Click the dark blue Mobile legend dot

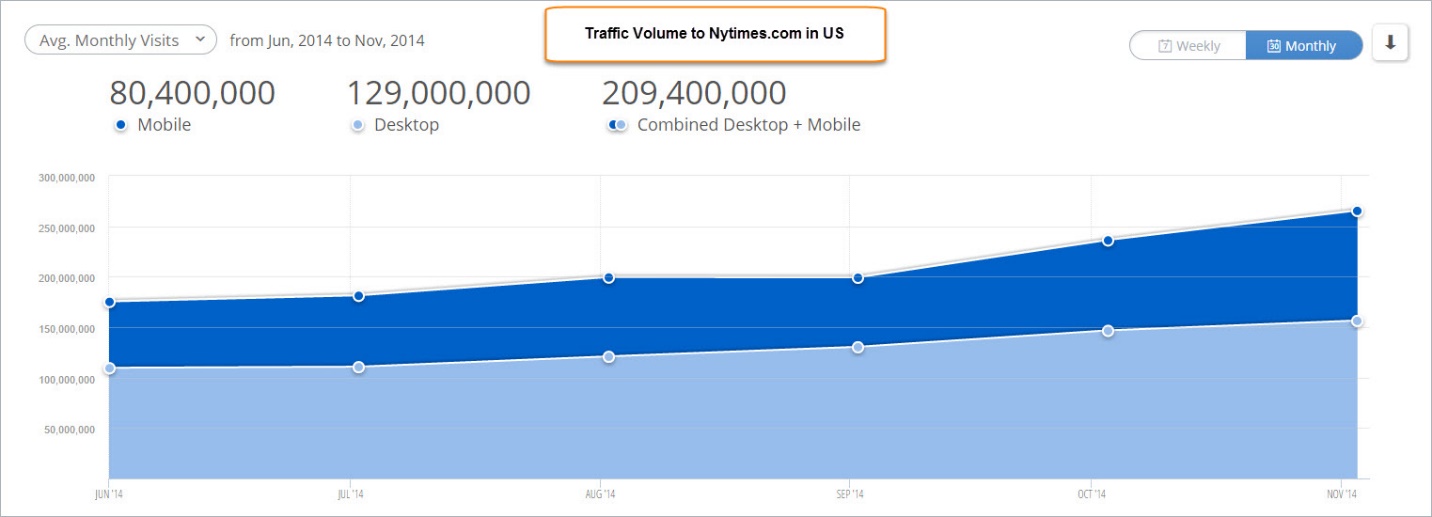pyautogui.click(x=121, y=126)
